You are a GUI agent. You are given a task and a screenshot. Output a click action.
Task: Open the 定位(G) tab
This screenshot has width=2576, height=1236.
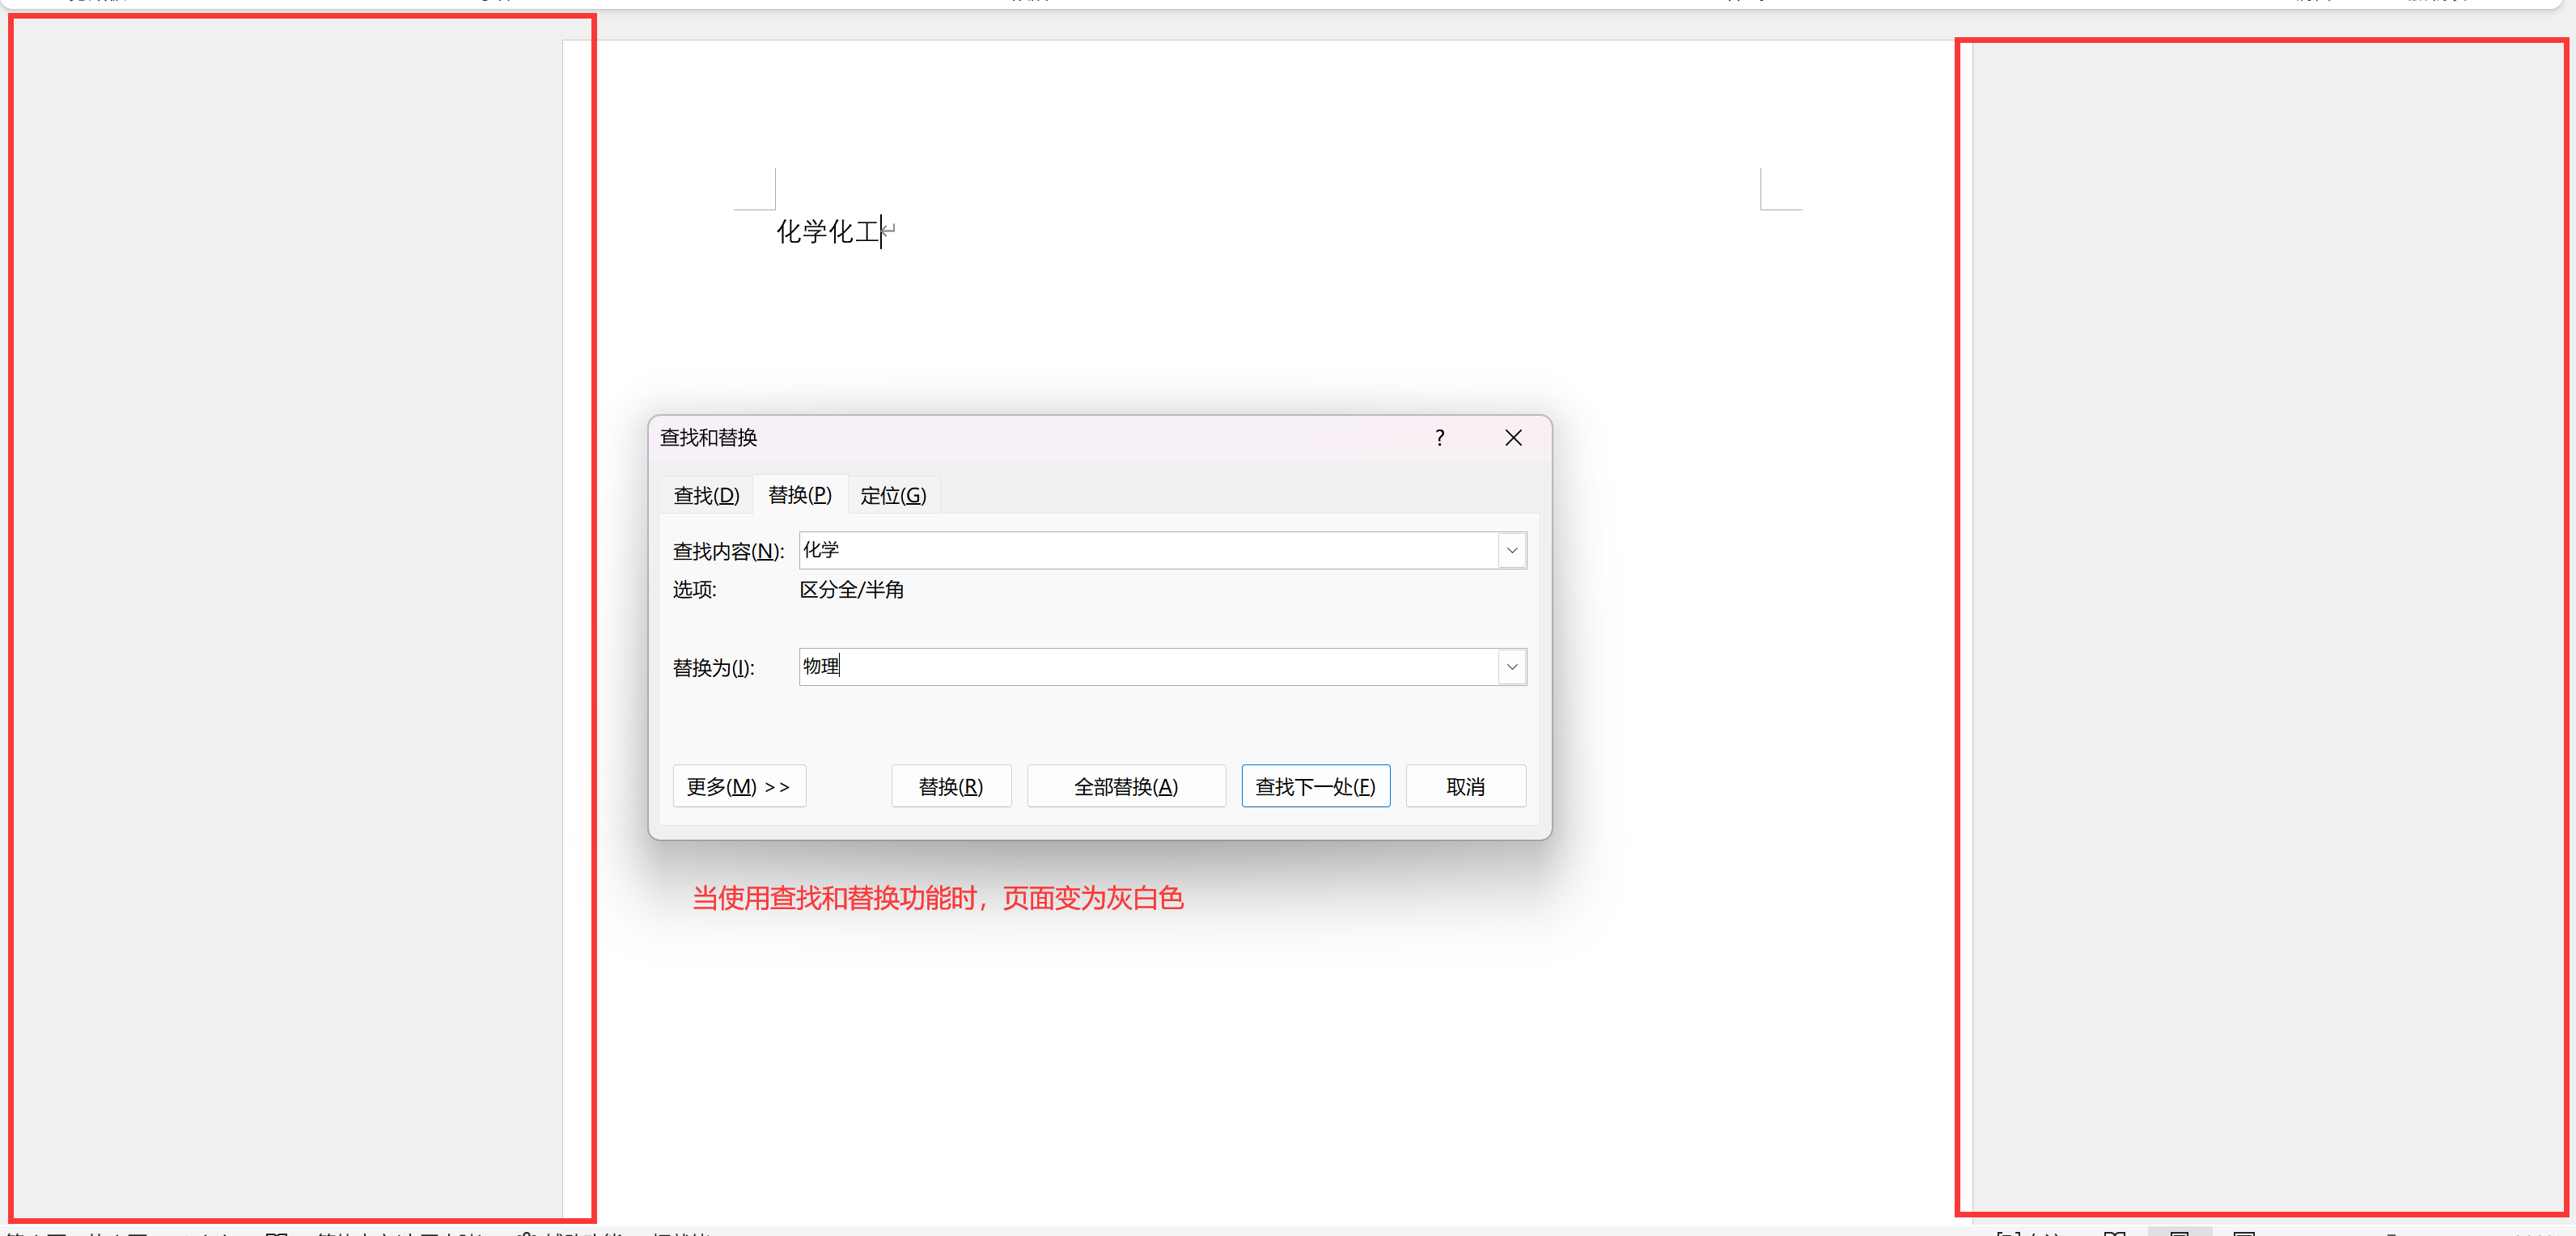click(893, 495)
